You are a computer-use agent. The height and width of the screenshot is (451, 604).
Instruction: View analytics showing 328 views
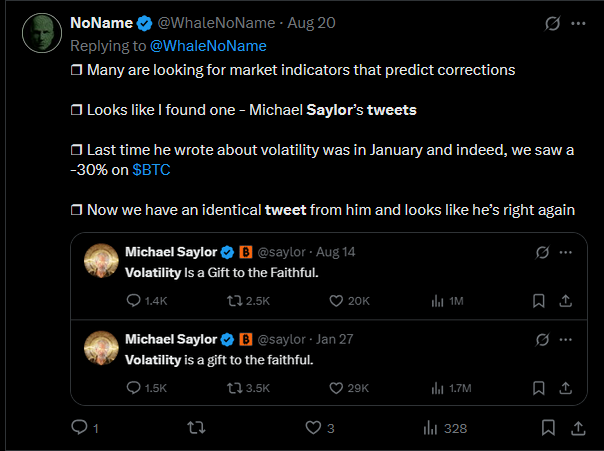click(432, 428)
